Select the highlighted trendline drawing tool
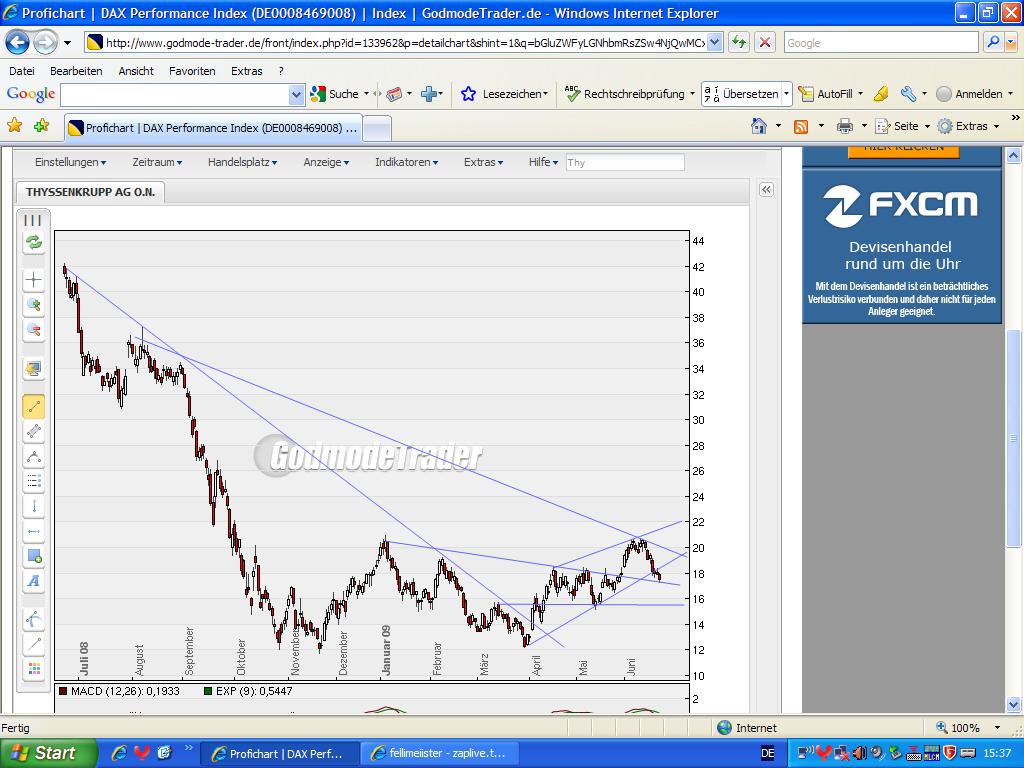Viewport: 1024px width, 768px height. pos(34,406)
